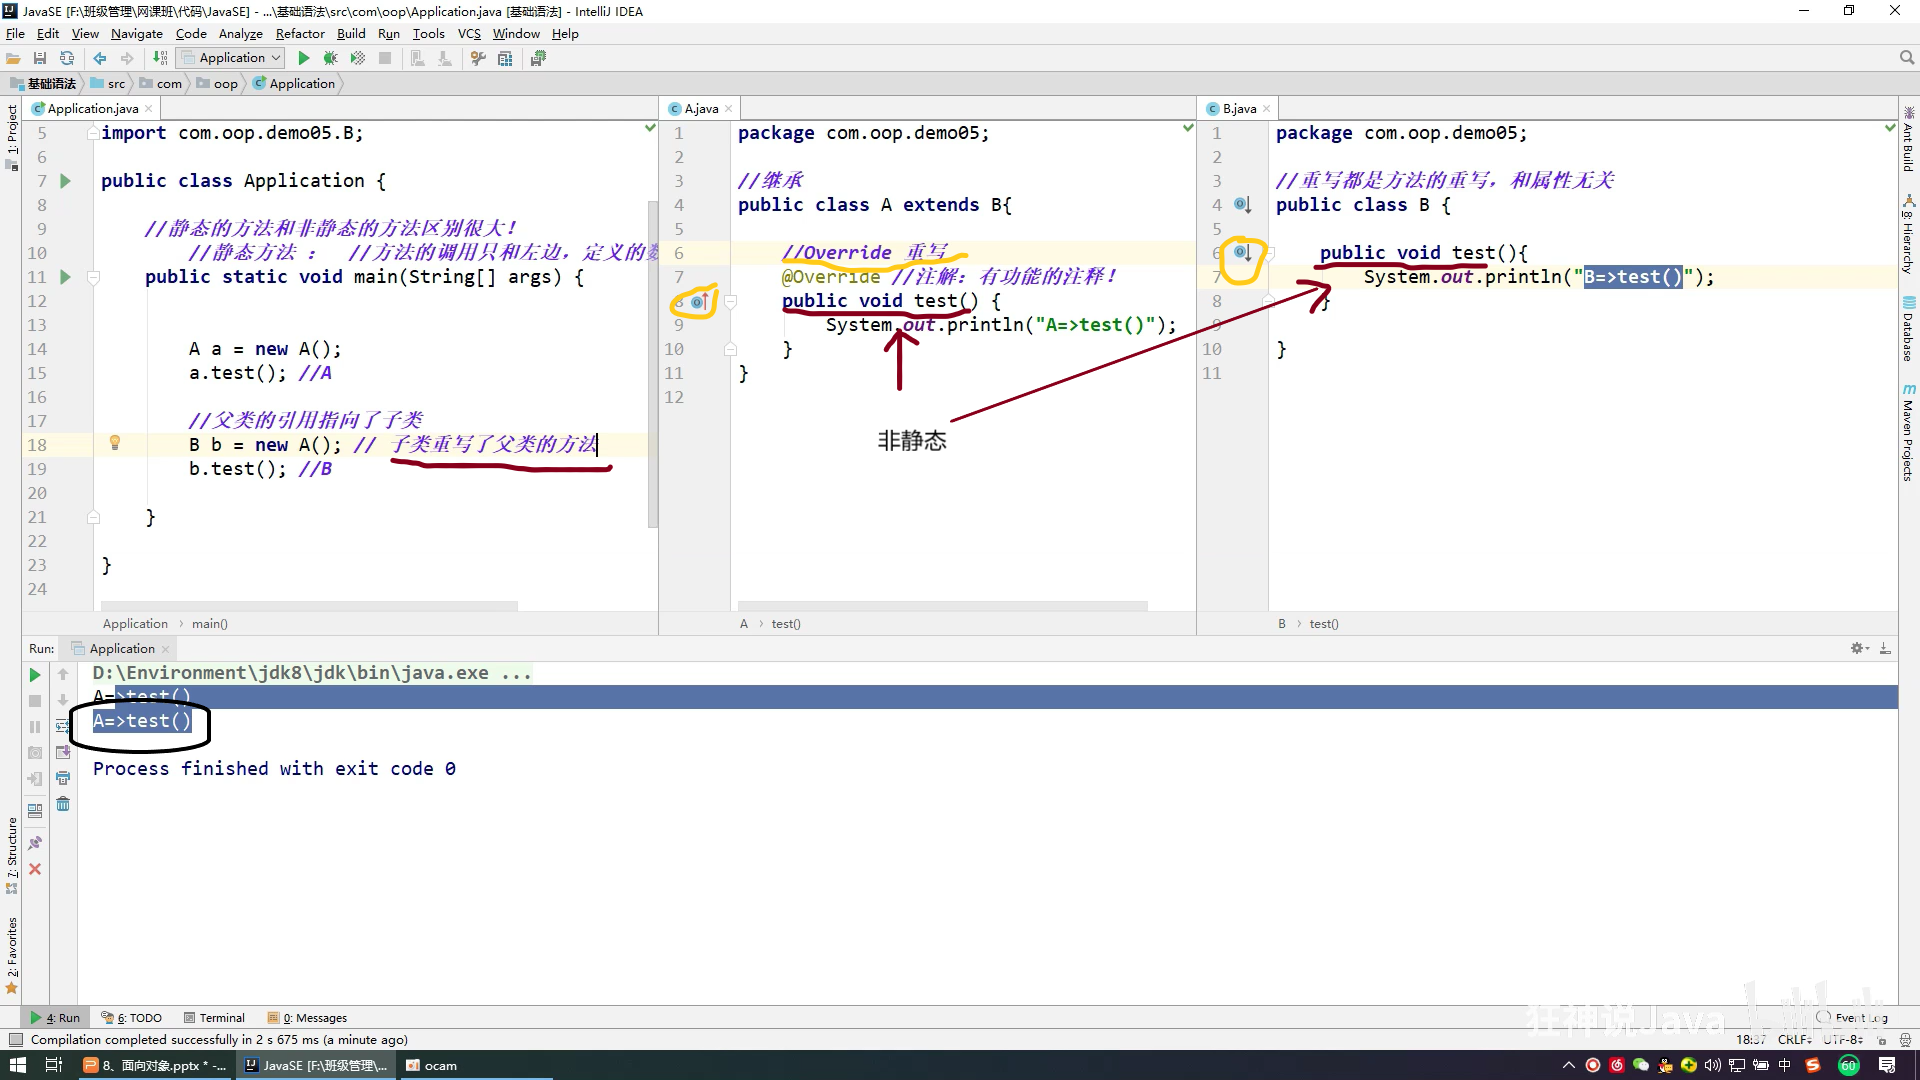The width and height of the screenshot is (1920, 1080).
Task: Click horizontal scrollbar under Application.java editor
Action: tap(310, 606)
